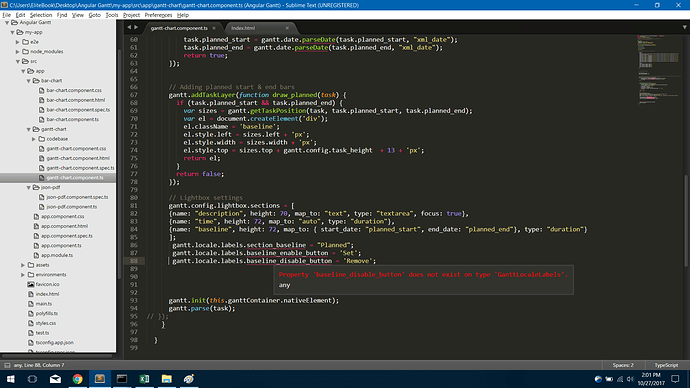Collapse the Angular Gantt root folder
Screen dimensions: 690x388
(7, 22)
